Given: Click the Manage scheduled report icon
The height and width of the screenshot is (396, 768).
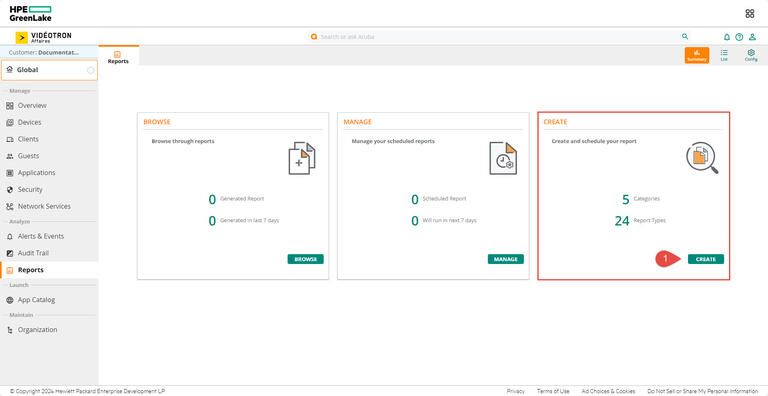Looking at the screenshot, I should [503, 158].
